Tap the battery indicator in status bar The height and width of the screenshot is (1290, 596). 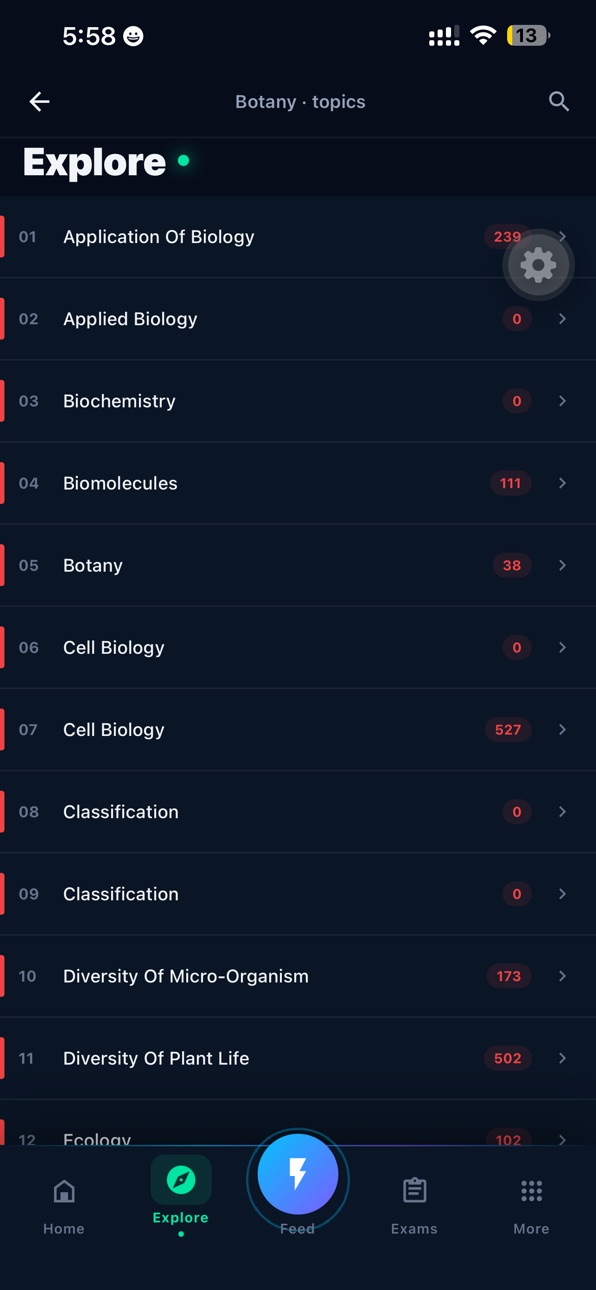click(528, 36)
